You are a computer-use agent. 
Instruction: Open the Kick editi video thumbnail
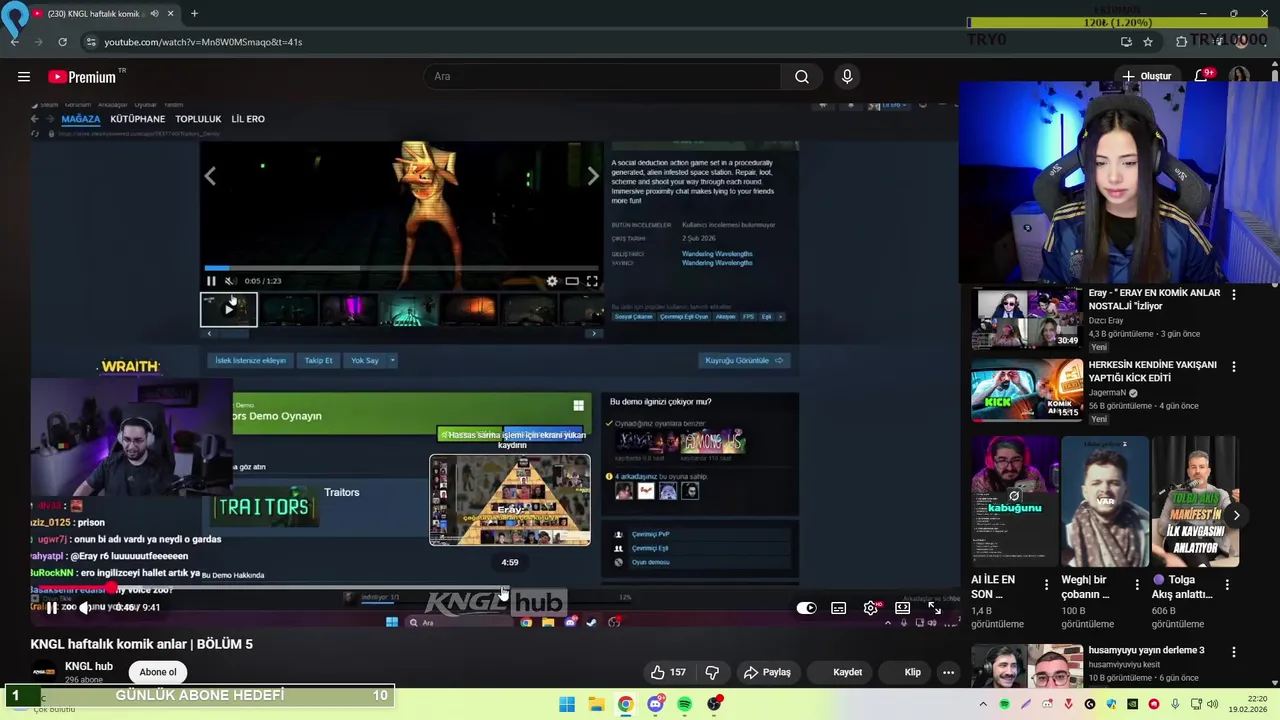point(1027,390)
